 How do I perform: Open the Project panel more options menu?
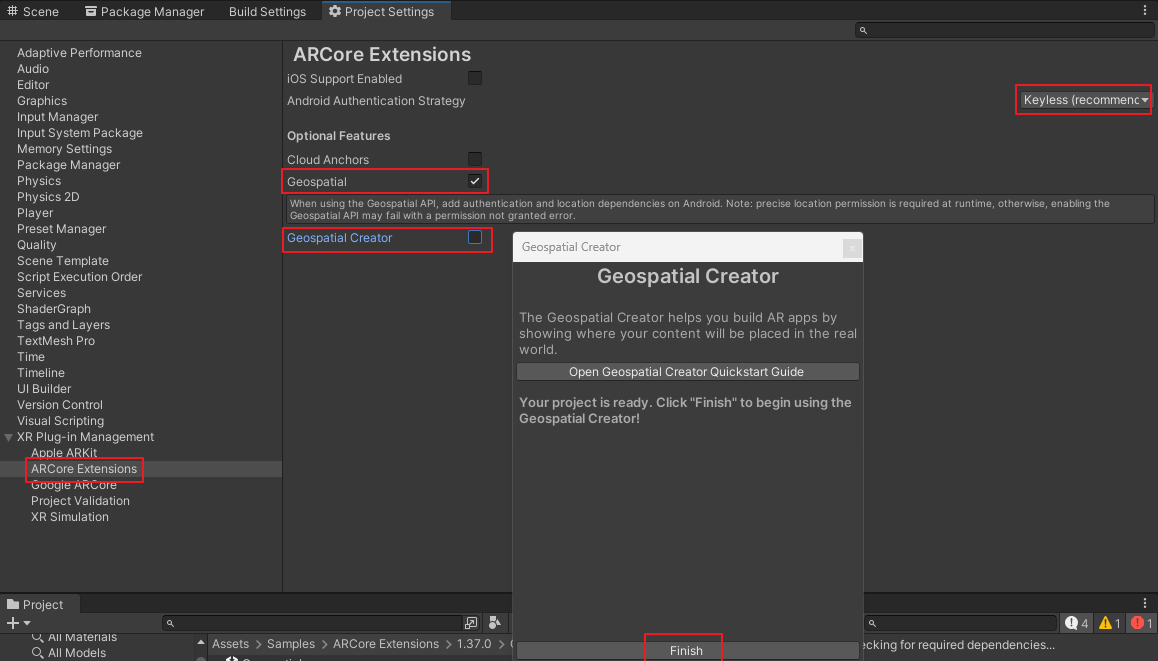[x=1145, y=604]
